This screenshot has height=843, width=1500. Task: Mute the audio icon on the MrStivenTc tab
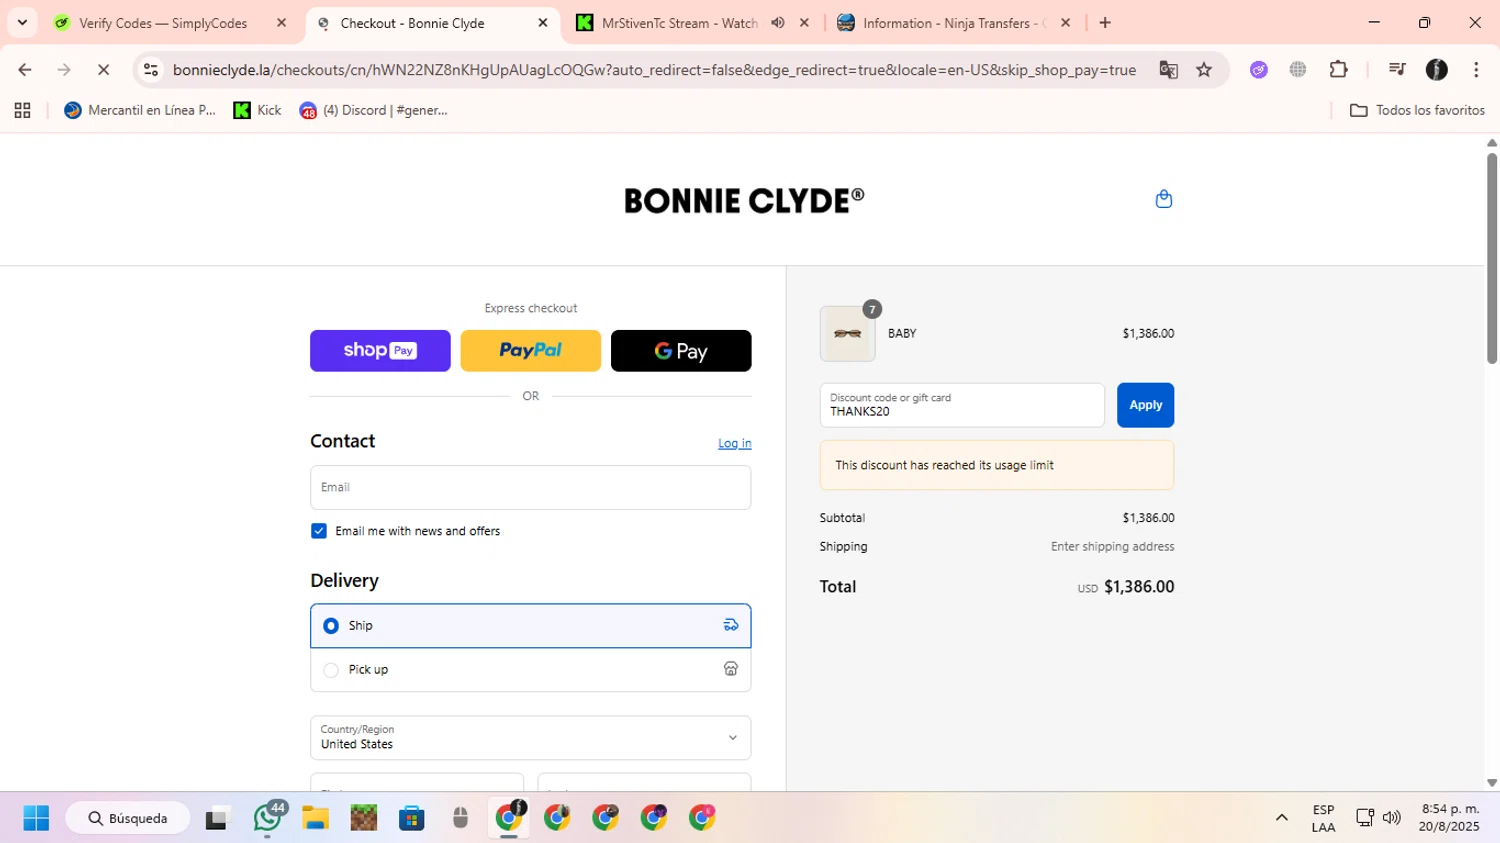click(777, 23)
